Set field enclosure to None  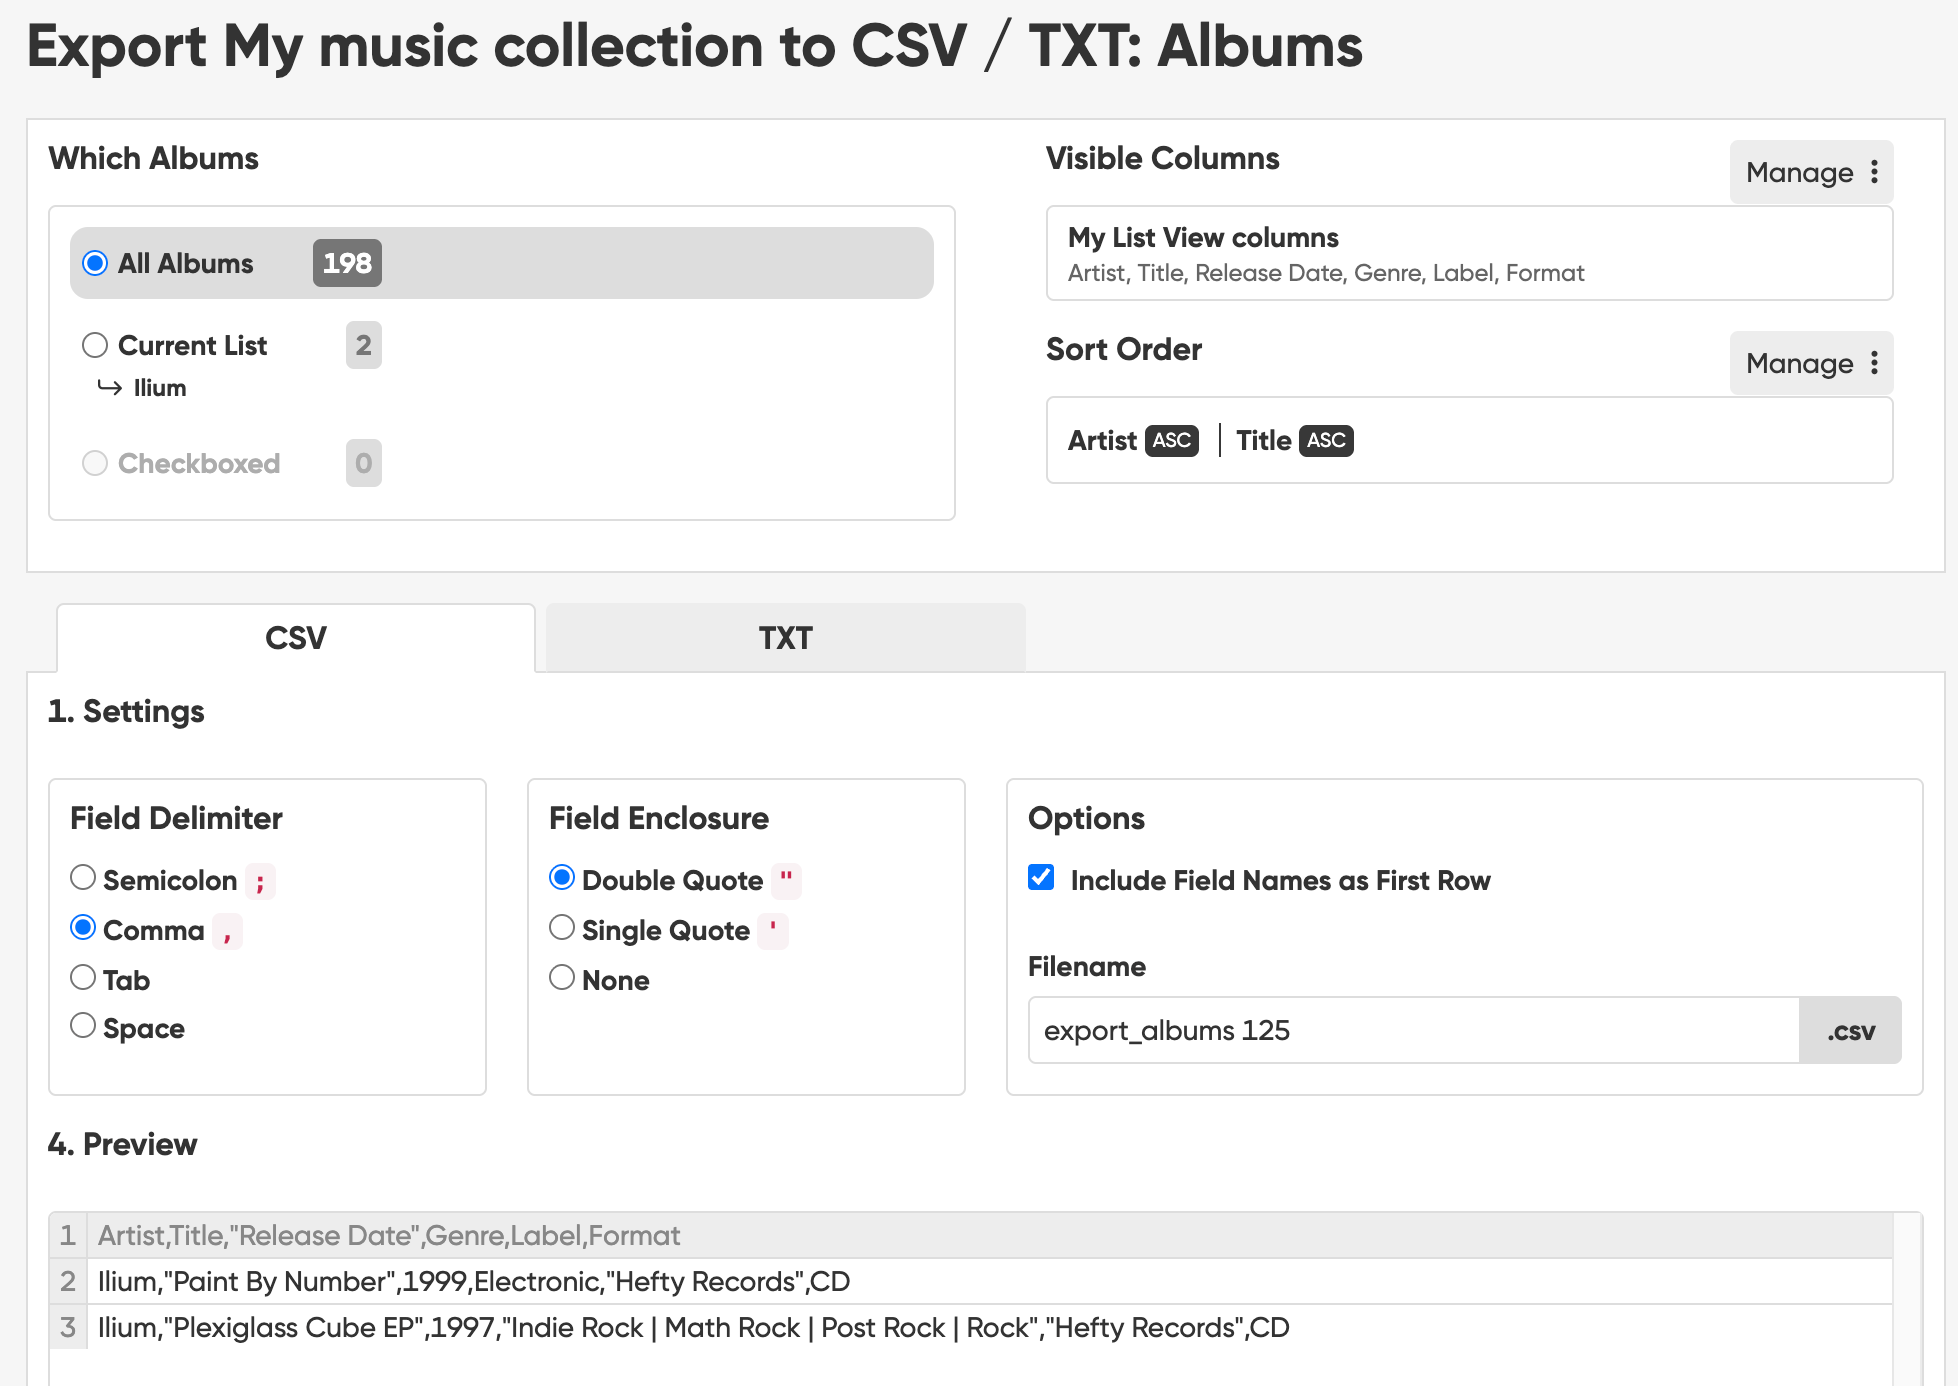tap(562, 977)
